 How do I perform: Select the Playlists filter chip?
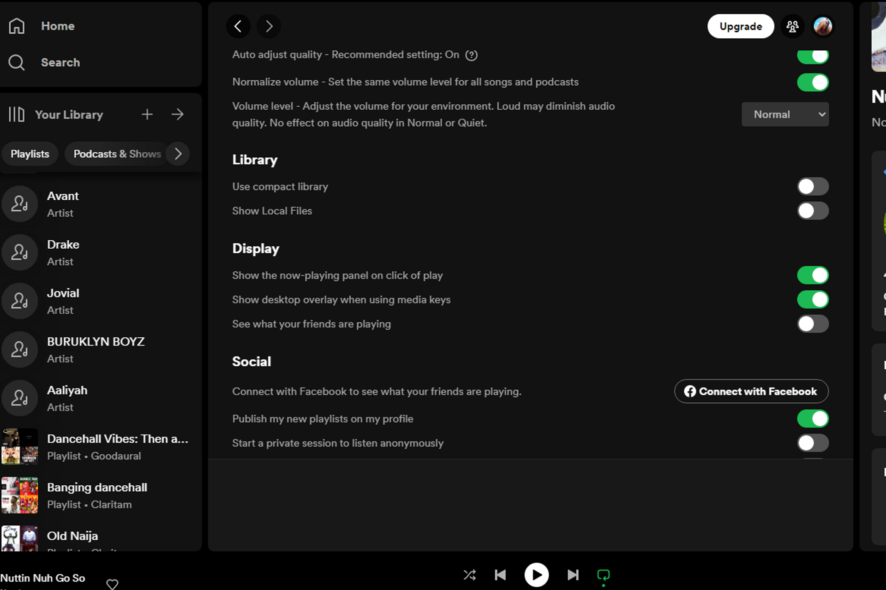click(30, 154)
